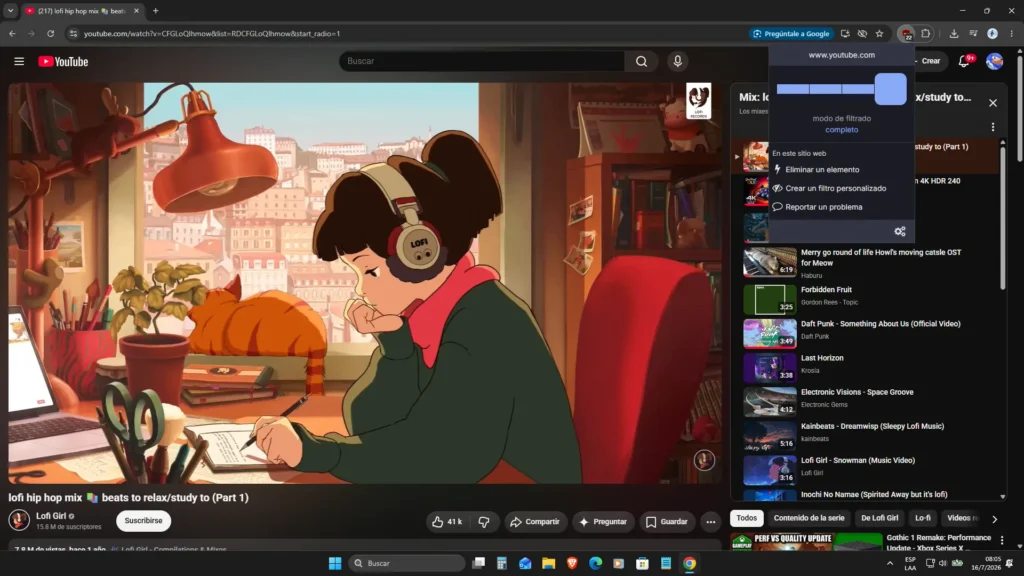1024x576 pixels.
Task: Open Calculator from taskbar
Action: tap(502, 563)
